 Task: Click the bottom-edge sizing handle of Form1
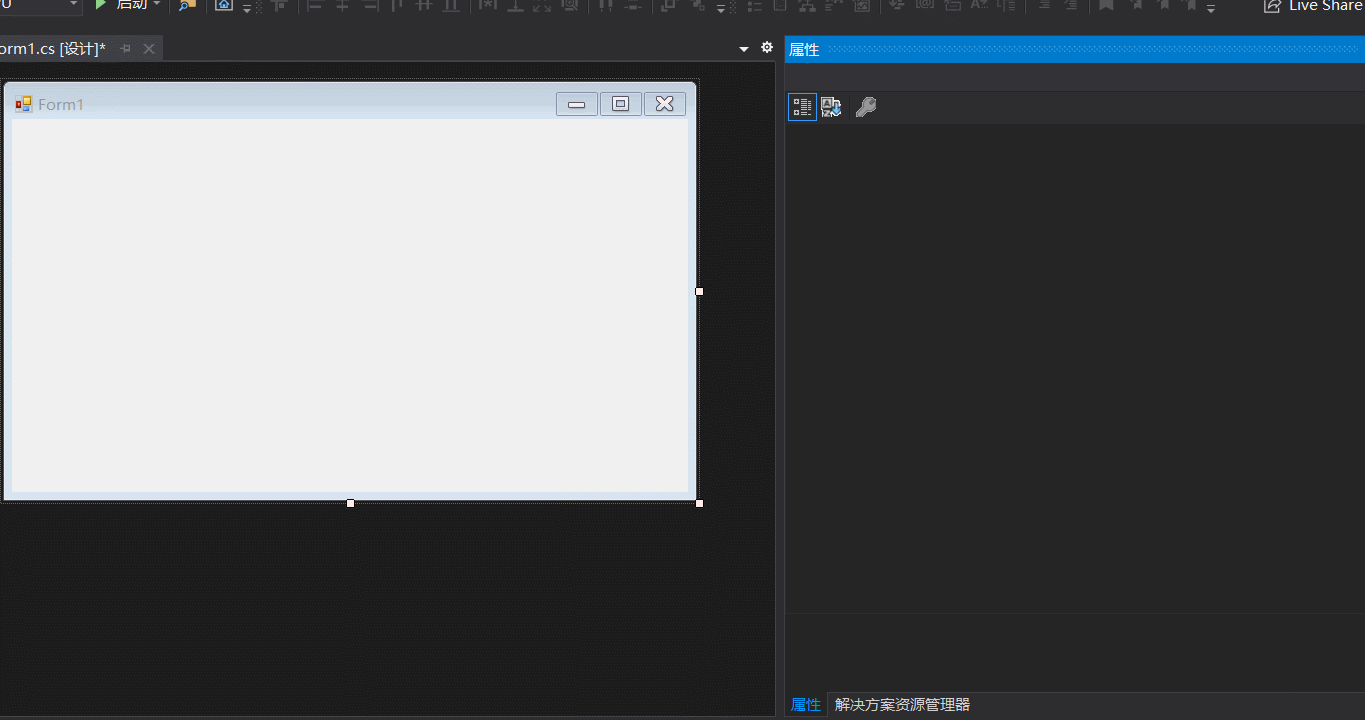pos(350,503)
